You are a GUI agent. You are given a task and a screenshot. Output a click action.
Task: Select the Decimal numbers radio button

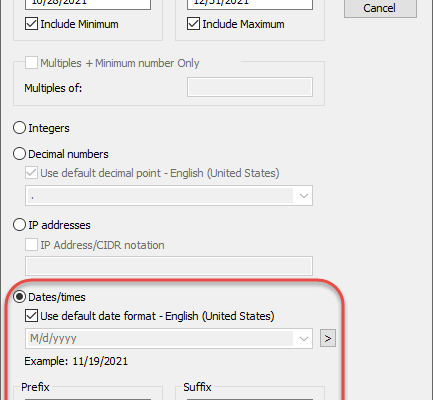[x=19, y=154]
